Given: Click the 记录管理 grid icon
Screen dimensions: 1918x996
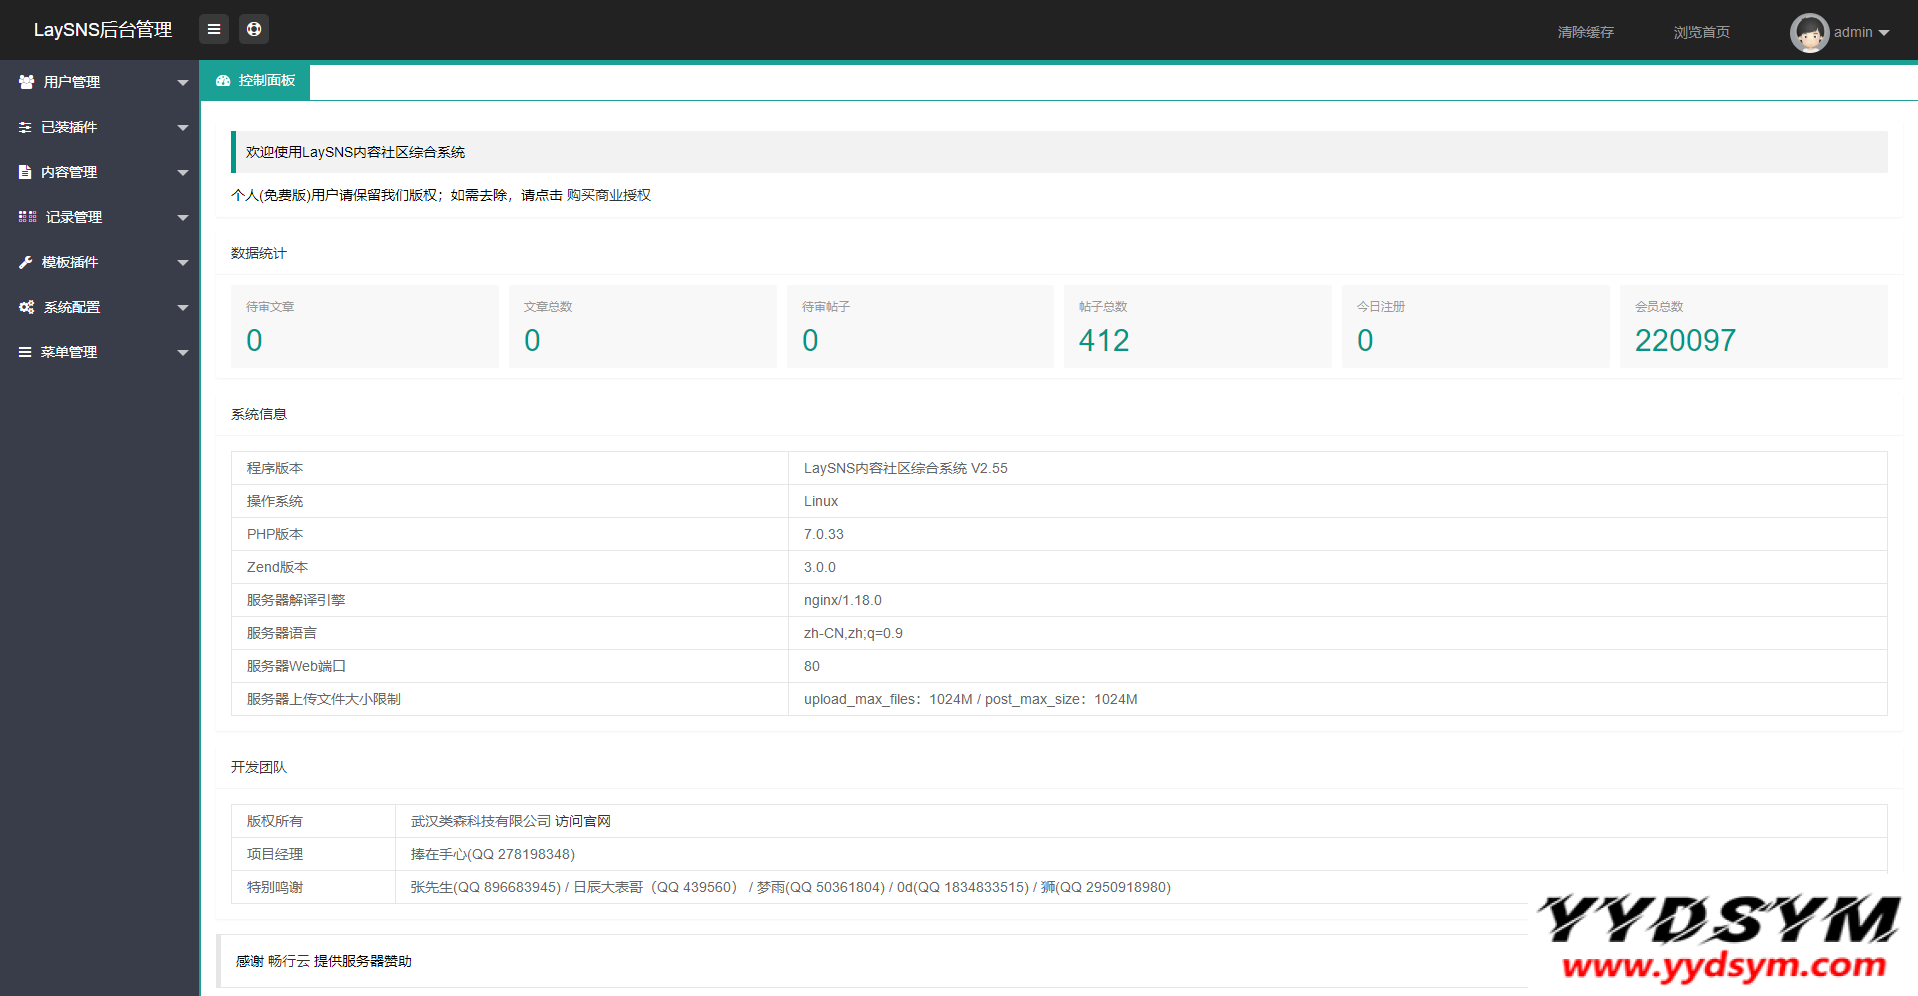Looking at the screenshot, I should coord(27,217).
